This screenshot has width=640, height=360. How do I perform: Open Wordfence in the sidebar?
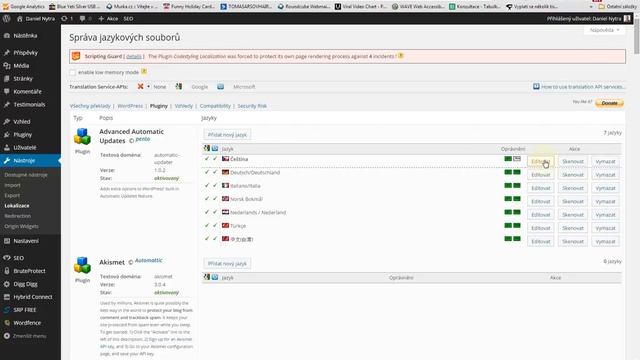click(x=27, y=323)
